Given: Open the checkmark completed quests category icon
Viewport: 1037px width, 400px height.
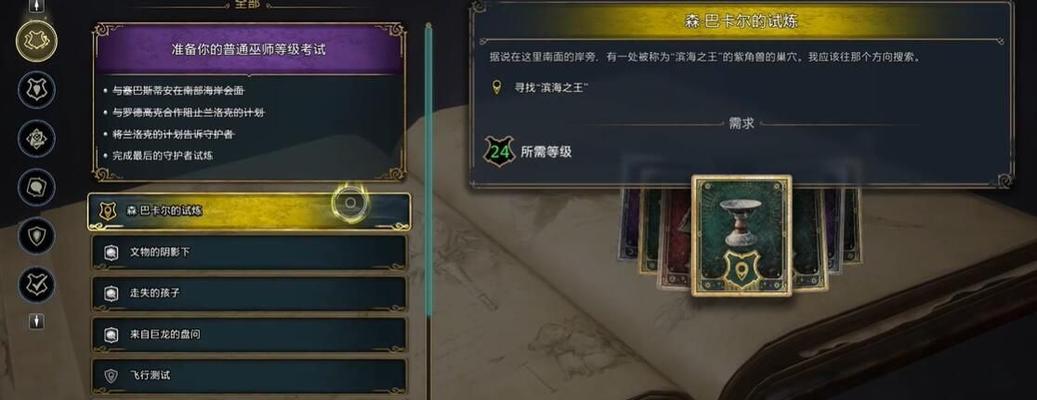Looking at the screenshot, I should coord(36,285).
